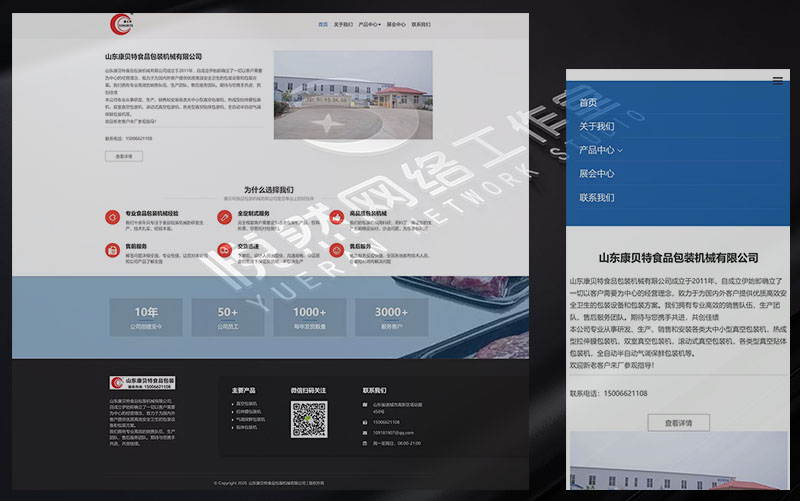Open 产品中心 dropdown in desktop top navigation
The height and width of the screenshot is (501, 800).
(x=369, y=24)
